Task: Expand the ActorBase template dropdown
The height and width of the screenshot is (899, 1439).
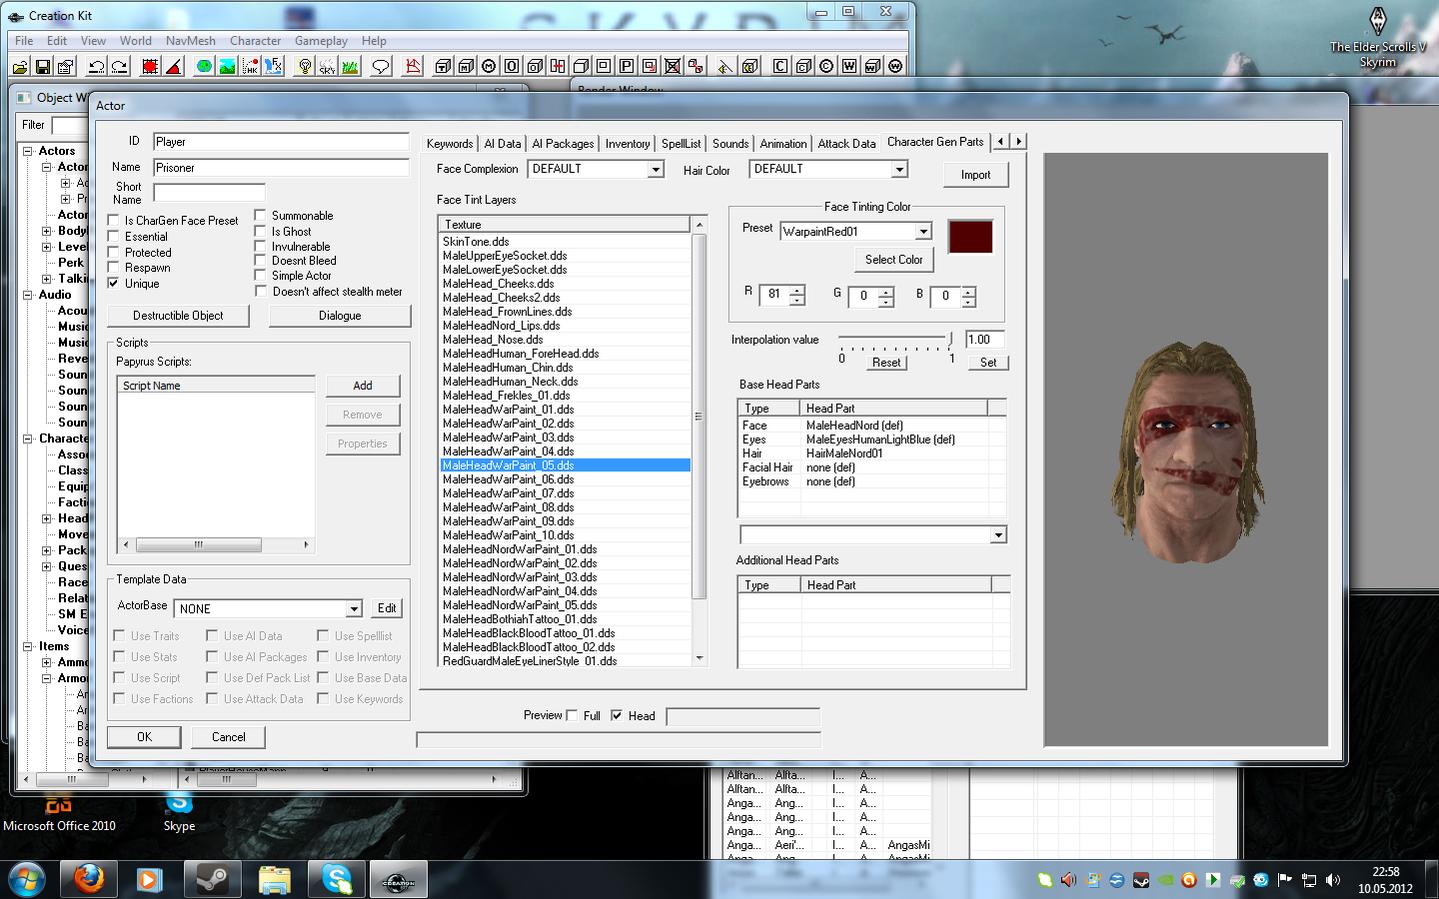Action: pos(354,609)
